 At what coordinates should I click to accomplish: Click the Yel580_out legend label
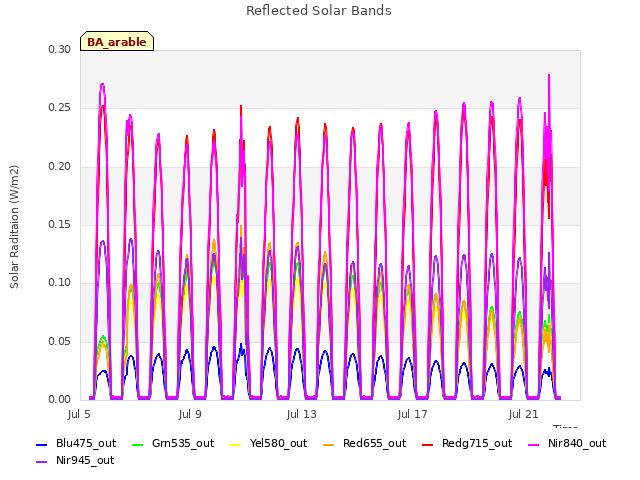point(278,443)
